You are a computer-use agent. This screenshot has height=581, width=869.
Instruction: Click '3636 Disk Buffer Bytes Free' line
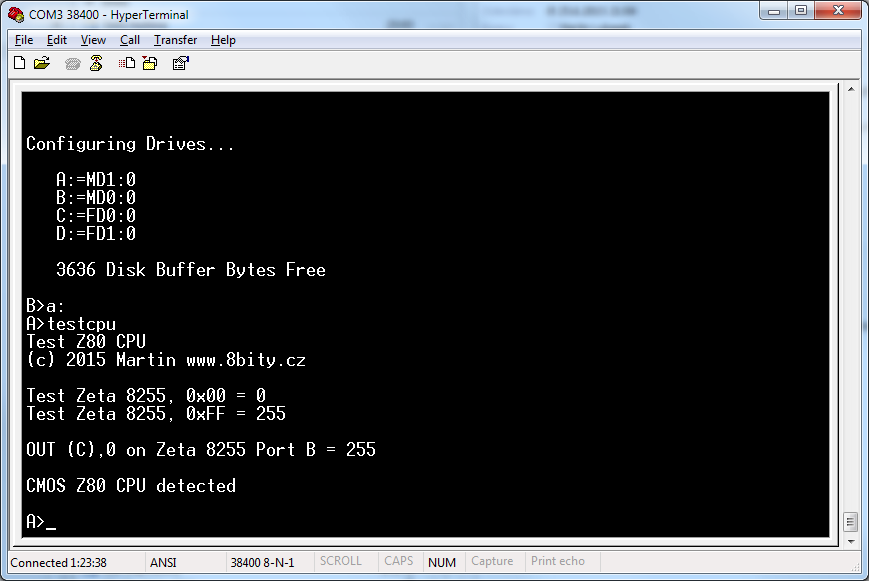pos(191,270)
